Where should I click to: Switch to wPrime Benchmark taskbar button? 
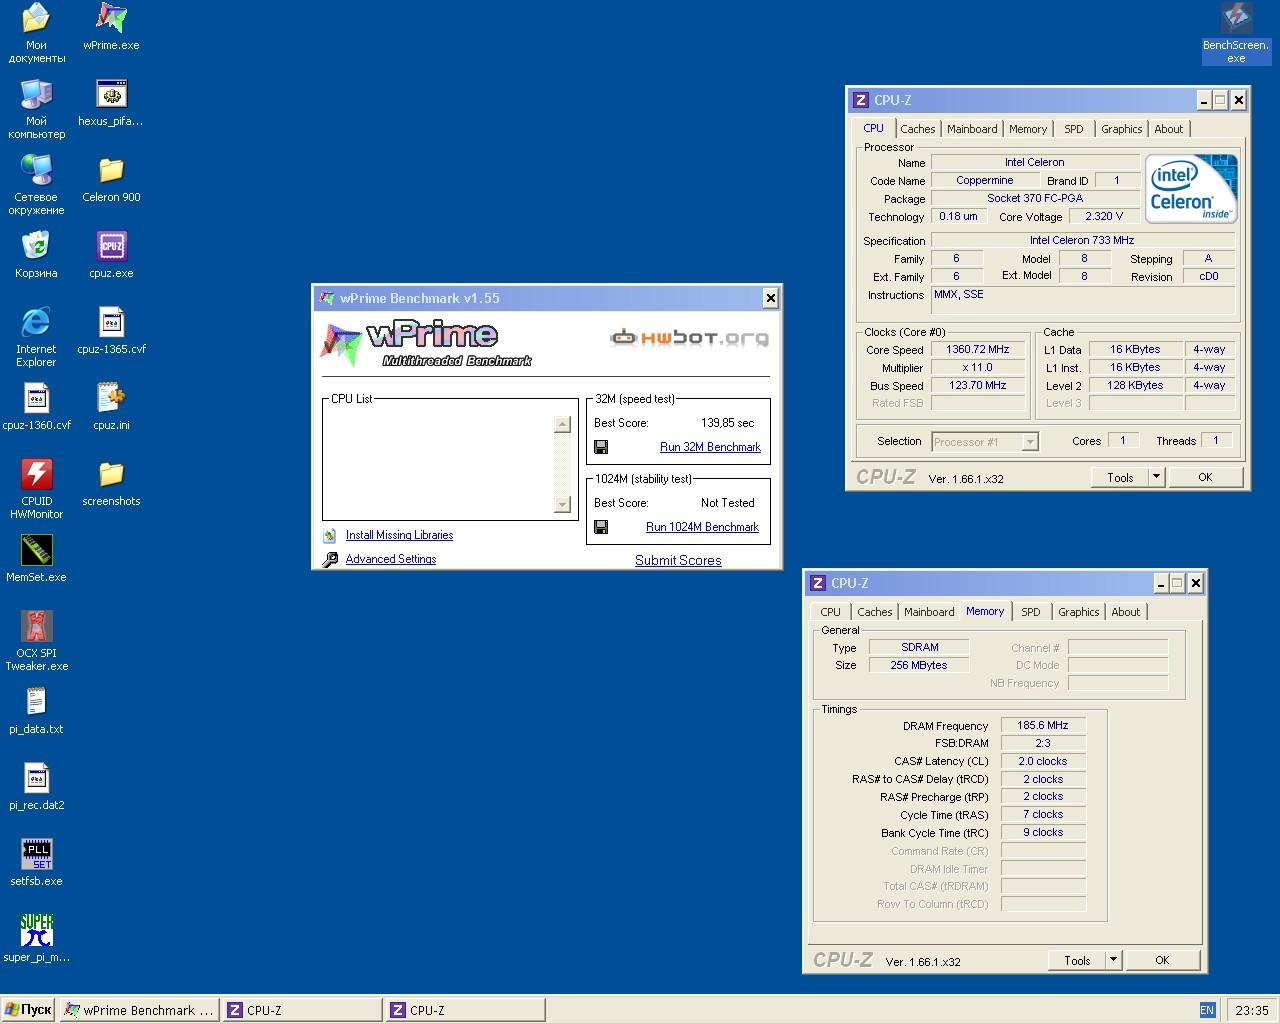point(139,1010)
